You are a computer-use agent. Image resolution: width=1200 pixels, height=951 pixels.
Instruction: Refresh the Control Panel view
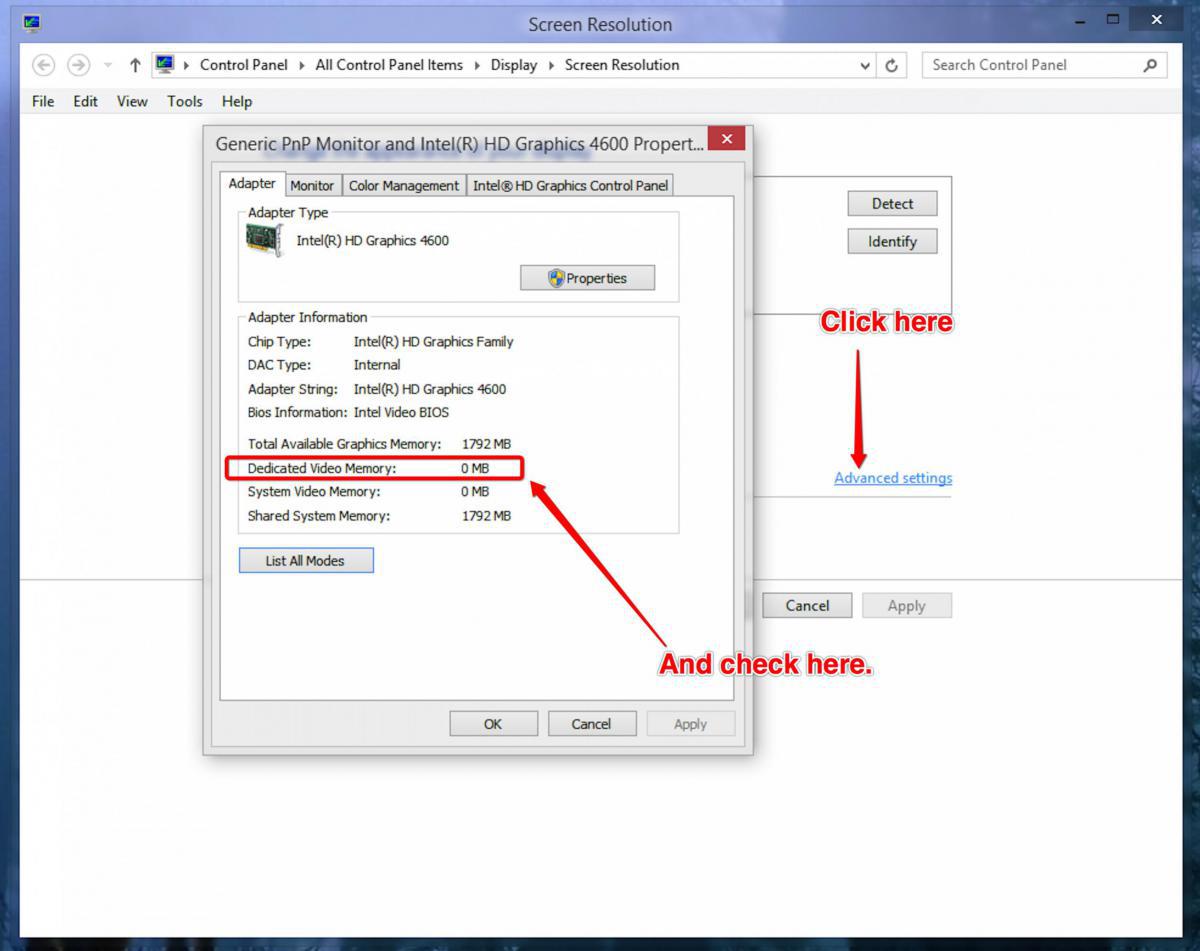tap(891, 66)
